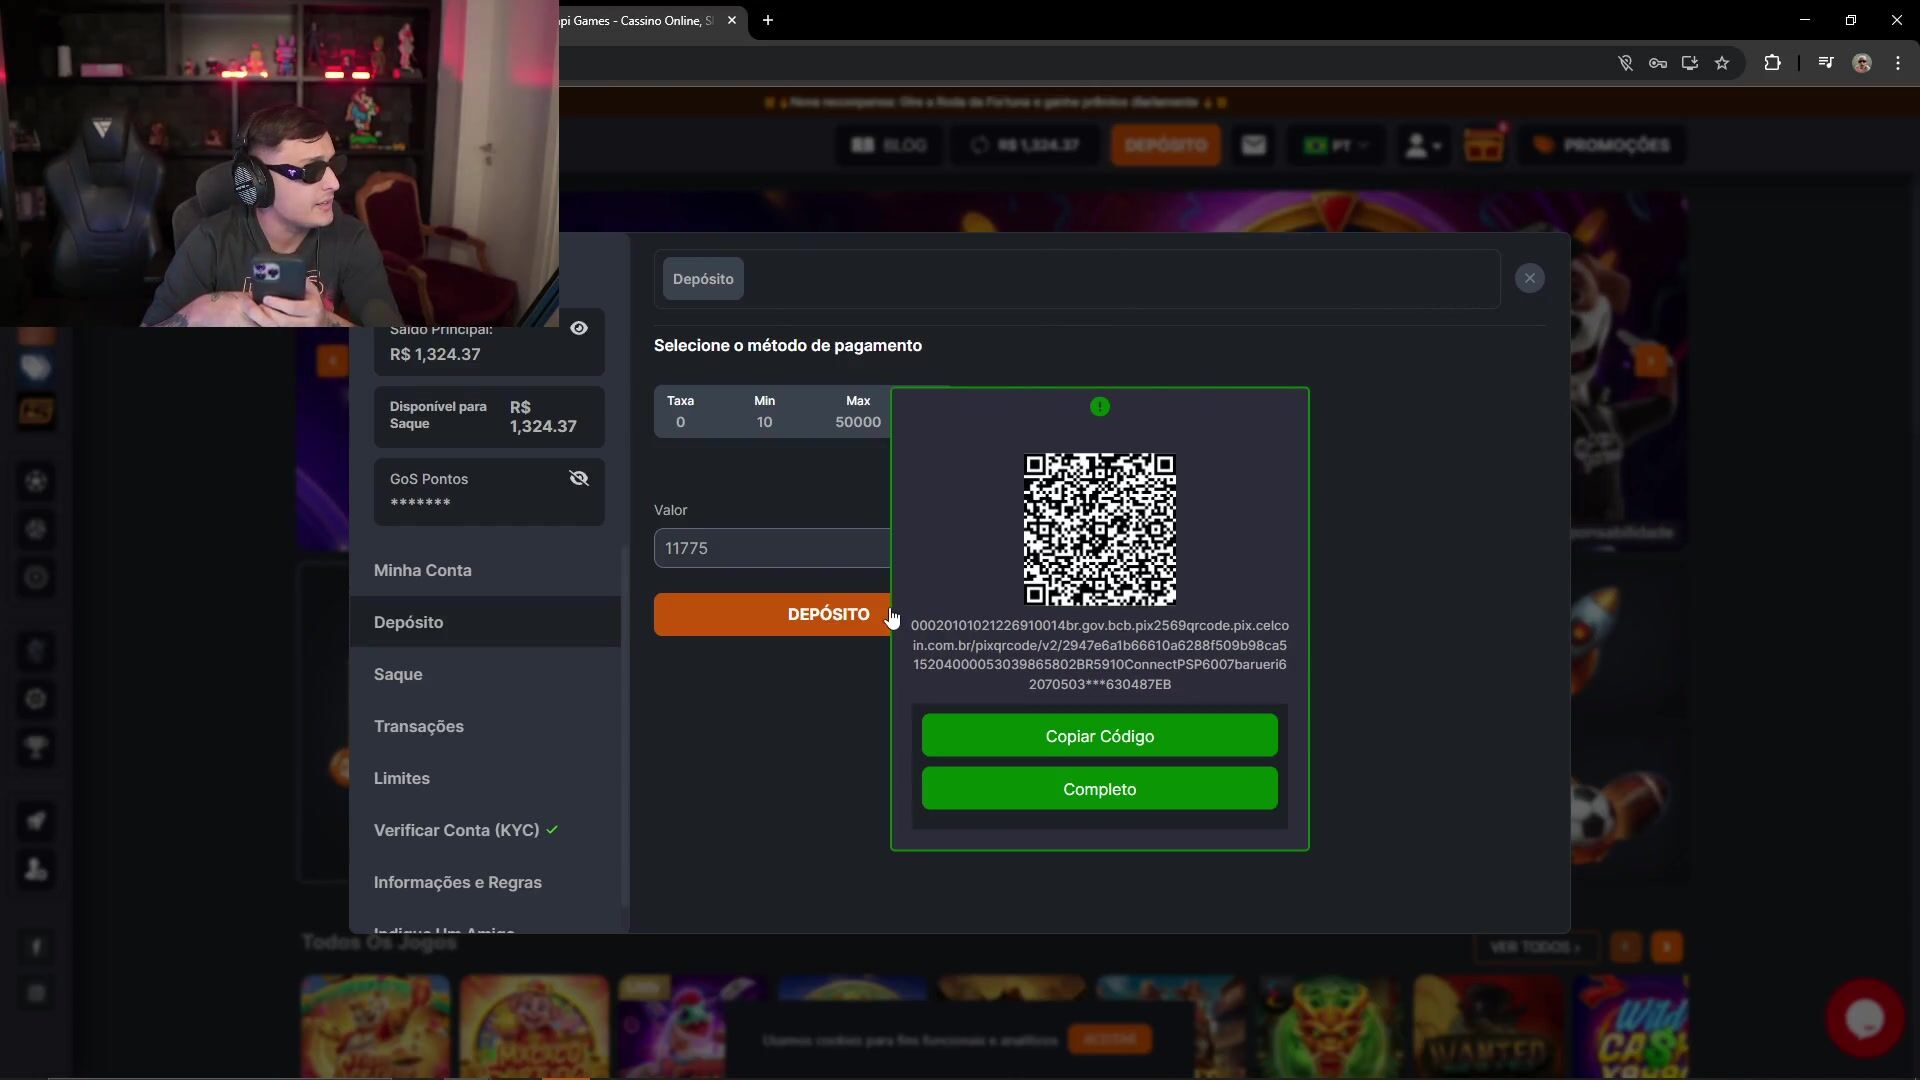Image resolution: width=1920 pixels, height=1080 pixels.
Task: Bookmark this page with star icon
Action: tap(1722, 63)
